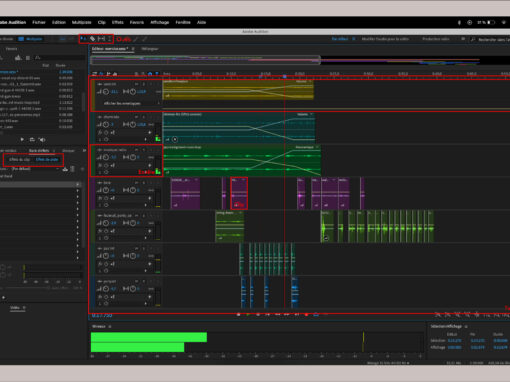Expand Afficher les enveloppes on first track
510x382 pixels.
click(x=122, y=103)
